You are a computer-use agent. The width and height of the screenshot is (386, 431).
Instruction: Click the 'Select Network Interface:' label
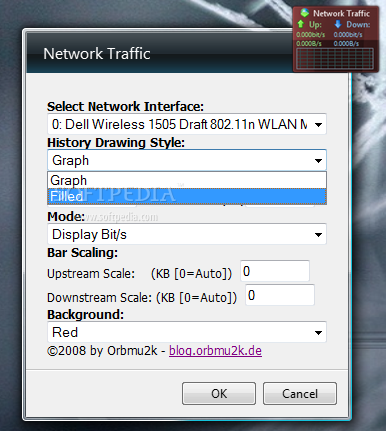click(x=125, y=107)
